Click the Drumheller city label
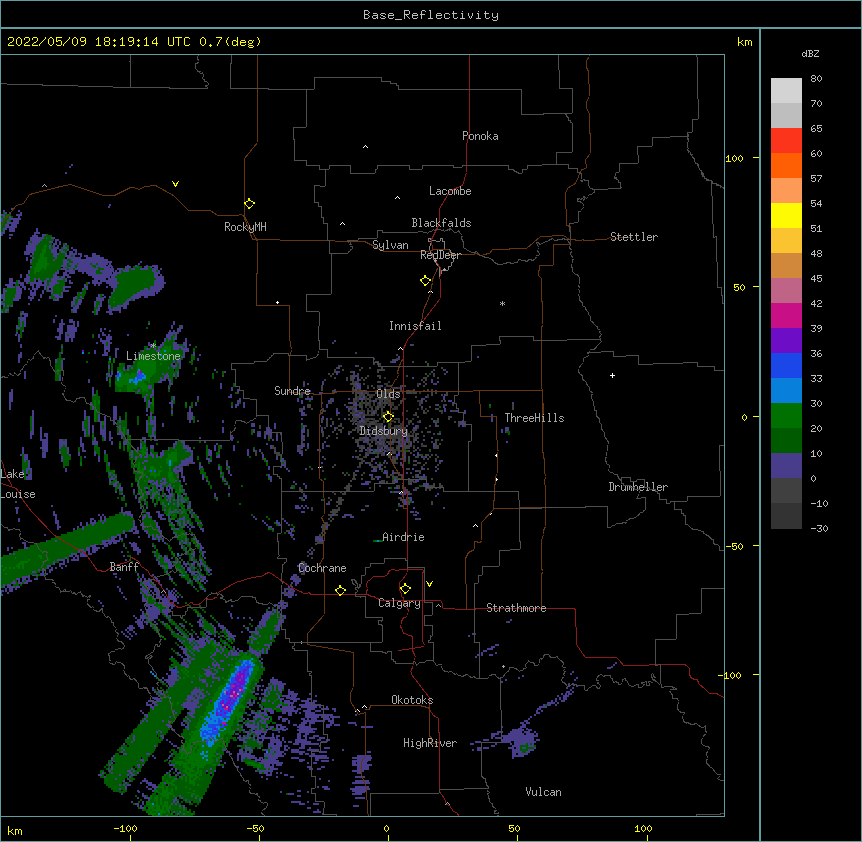The image size is (862, 842). pyautogui.click(x=638, y=487)
